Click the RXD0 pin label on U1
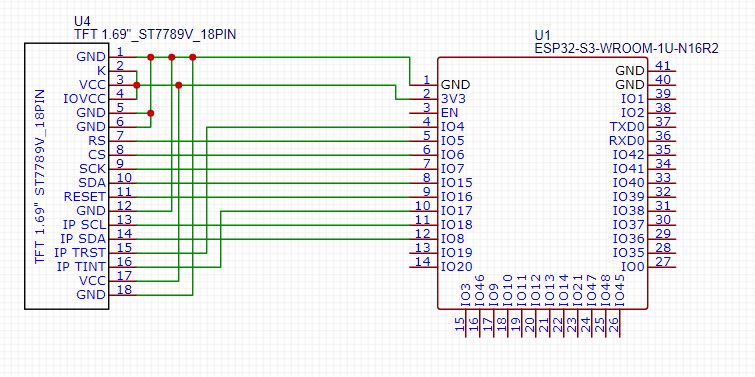755x377 pixels. [626, 141]
